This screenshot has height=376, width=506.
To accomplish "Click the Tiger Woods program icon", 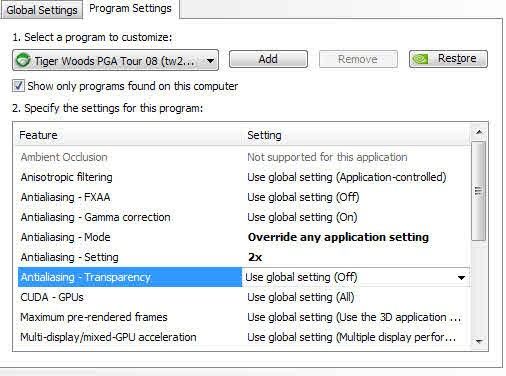I will click(x=23, y=60).
